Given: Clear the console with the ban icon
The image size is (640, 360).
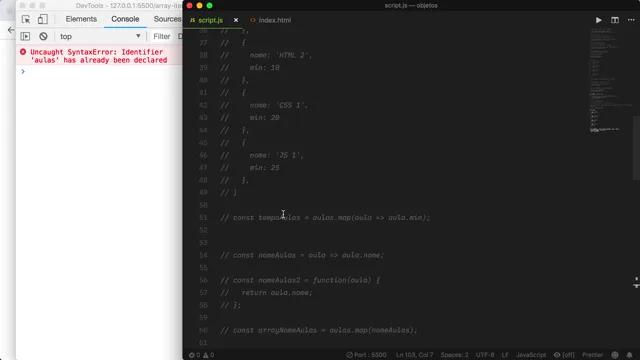Looking at the screenshot, I should click(x=43, y=36).
